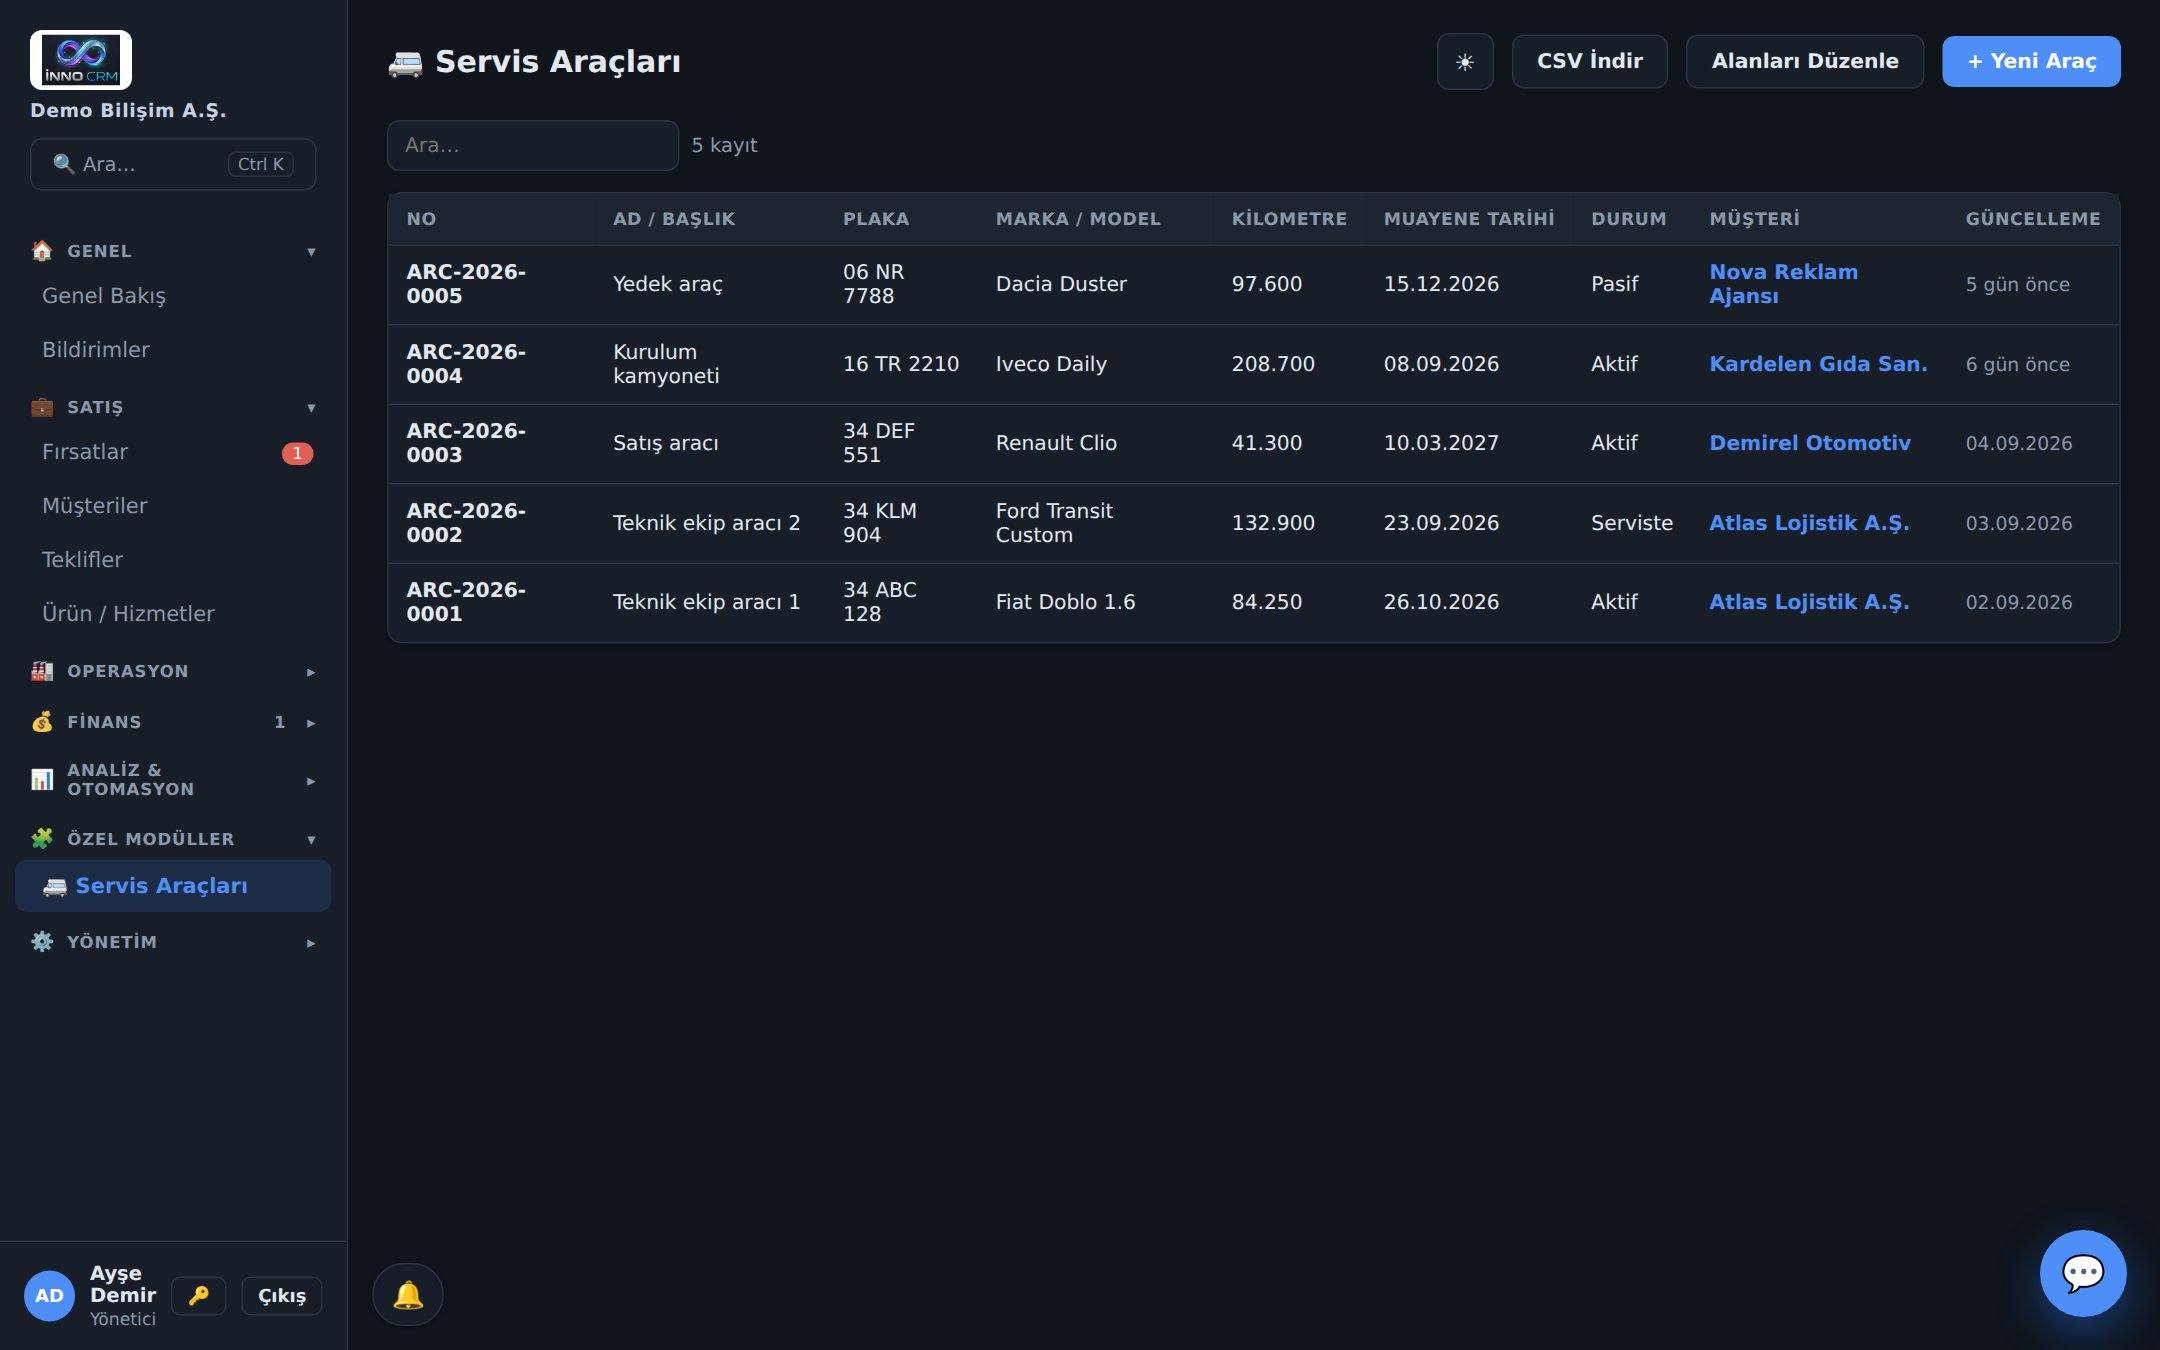Viewport: 2160px width, 1350px height.
Task: Click the INNO CRM logo
Action: click(81, 60)
